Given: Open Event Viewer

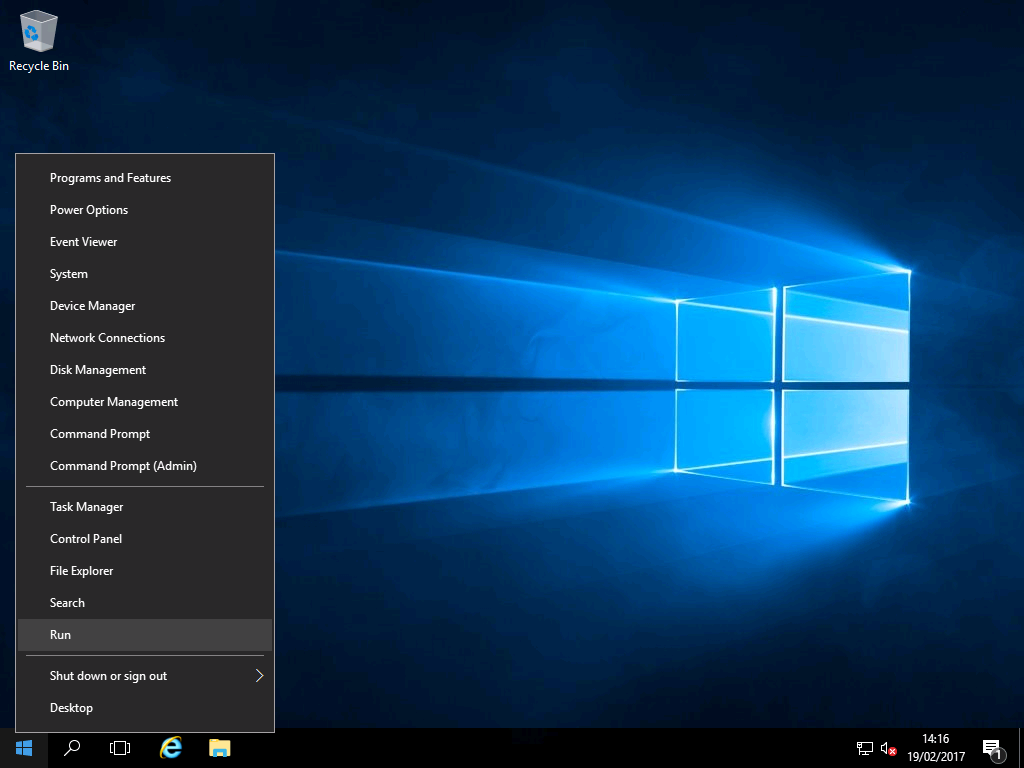Looking at the screenshot, I should click(145, 242).
